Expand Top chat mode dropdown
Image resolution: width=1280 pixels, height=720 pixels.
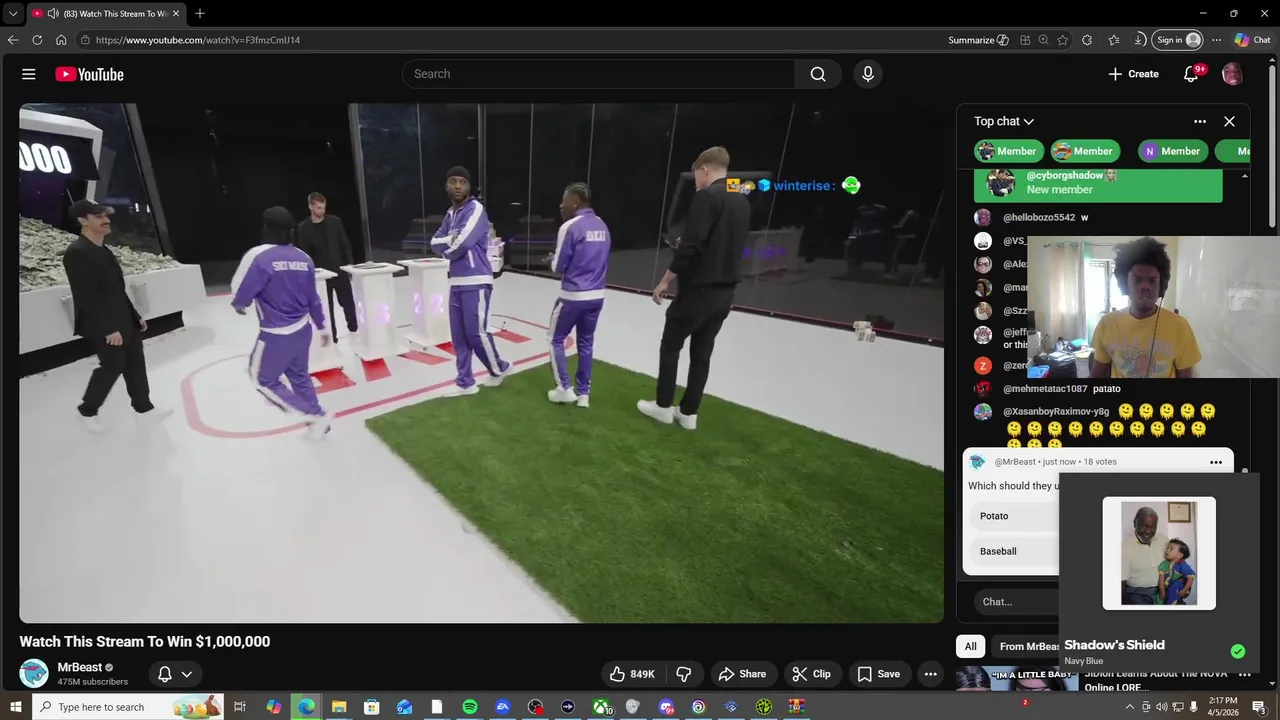pyautogui.click(x=1004, y=121)
